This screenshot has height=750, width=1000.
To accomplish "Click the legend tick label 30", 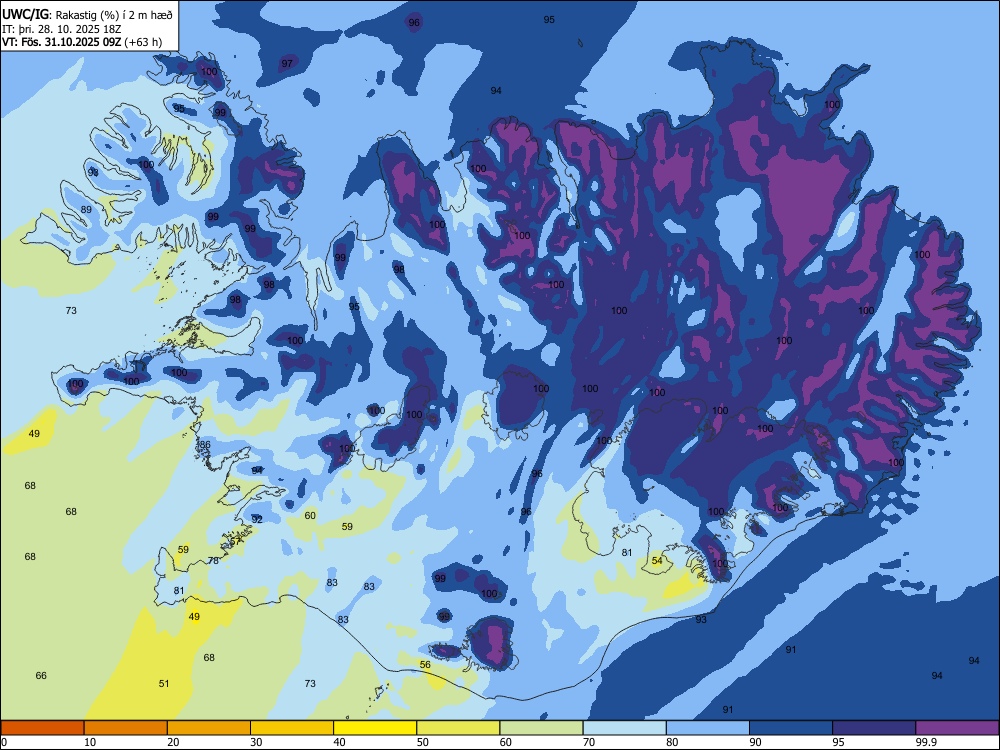I will (x=256, y=742).
